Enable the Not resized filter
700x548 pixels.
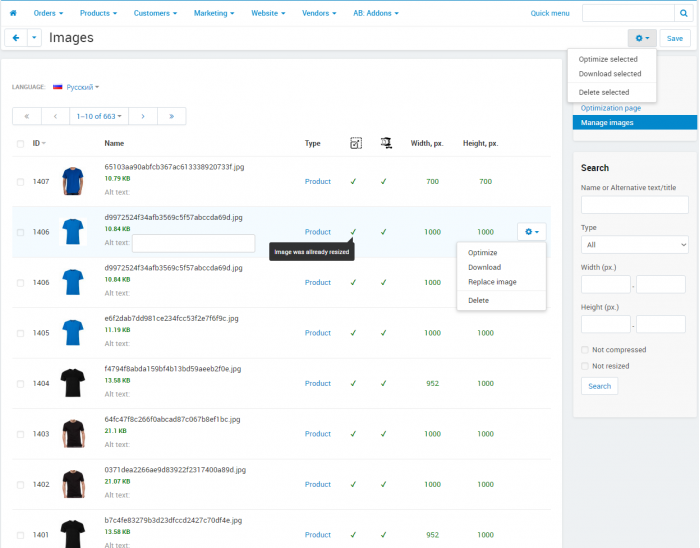click(x=585, y=366)
